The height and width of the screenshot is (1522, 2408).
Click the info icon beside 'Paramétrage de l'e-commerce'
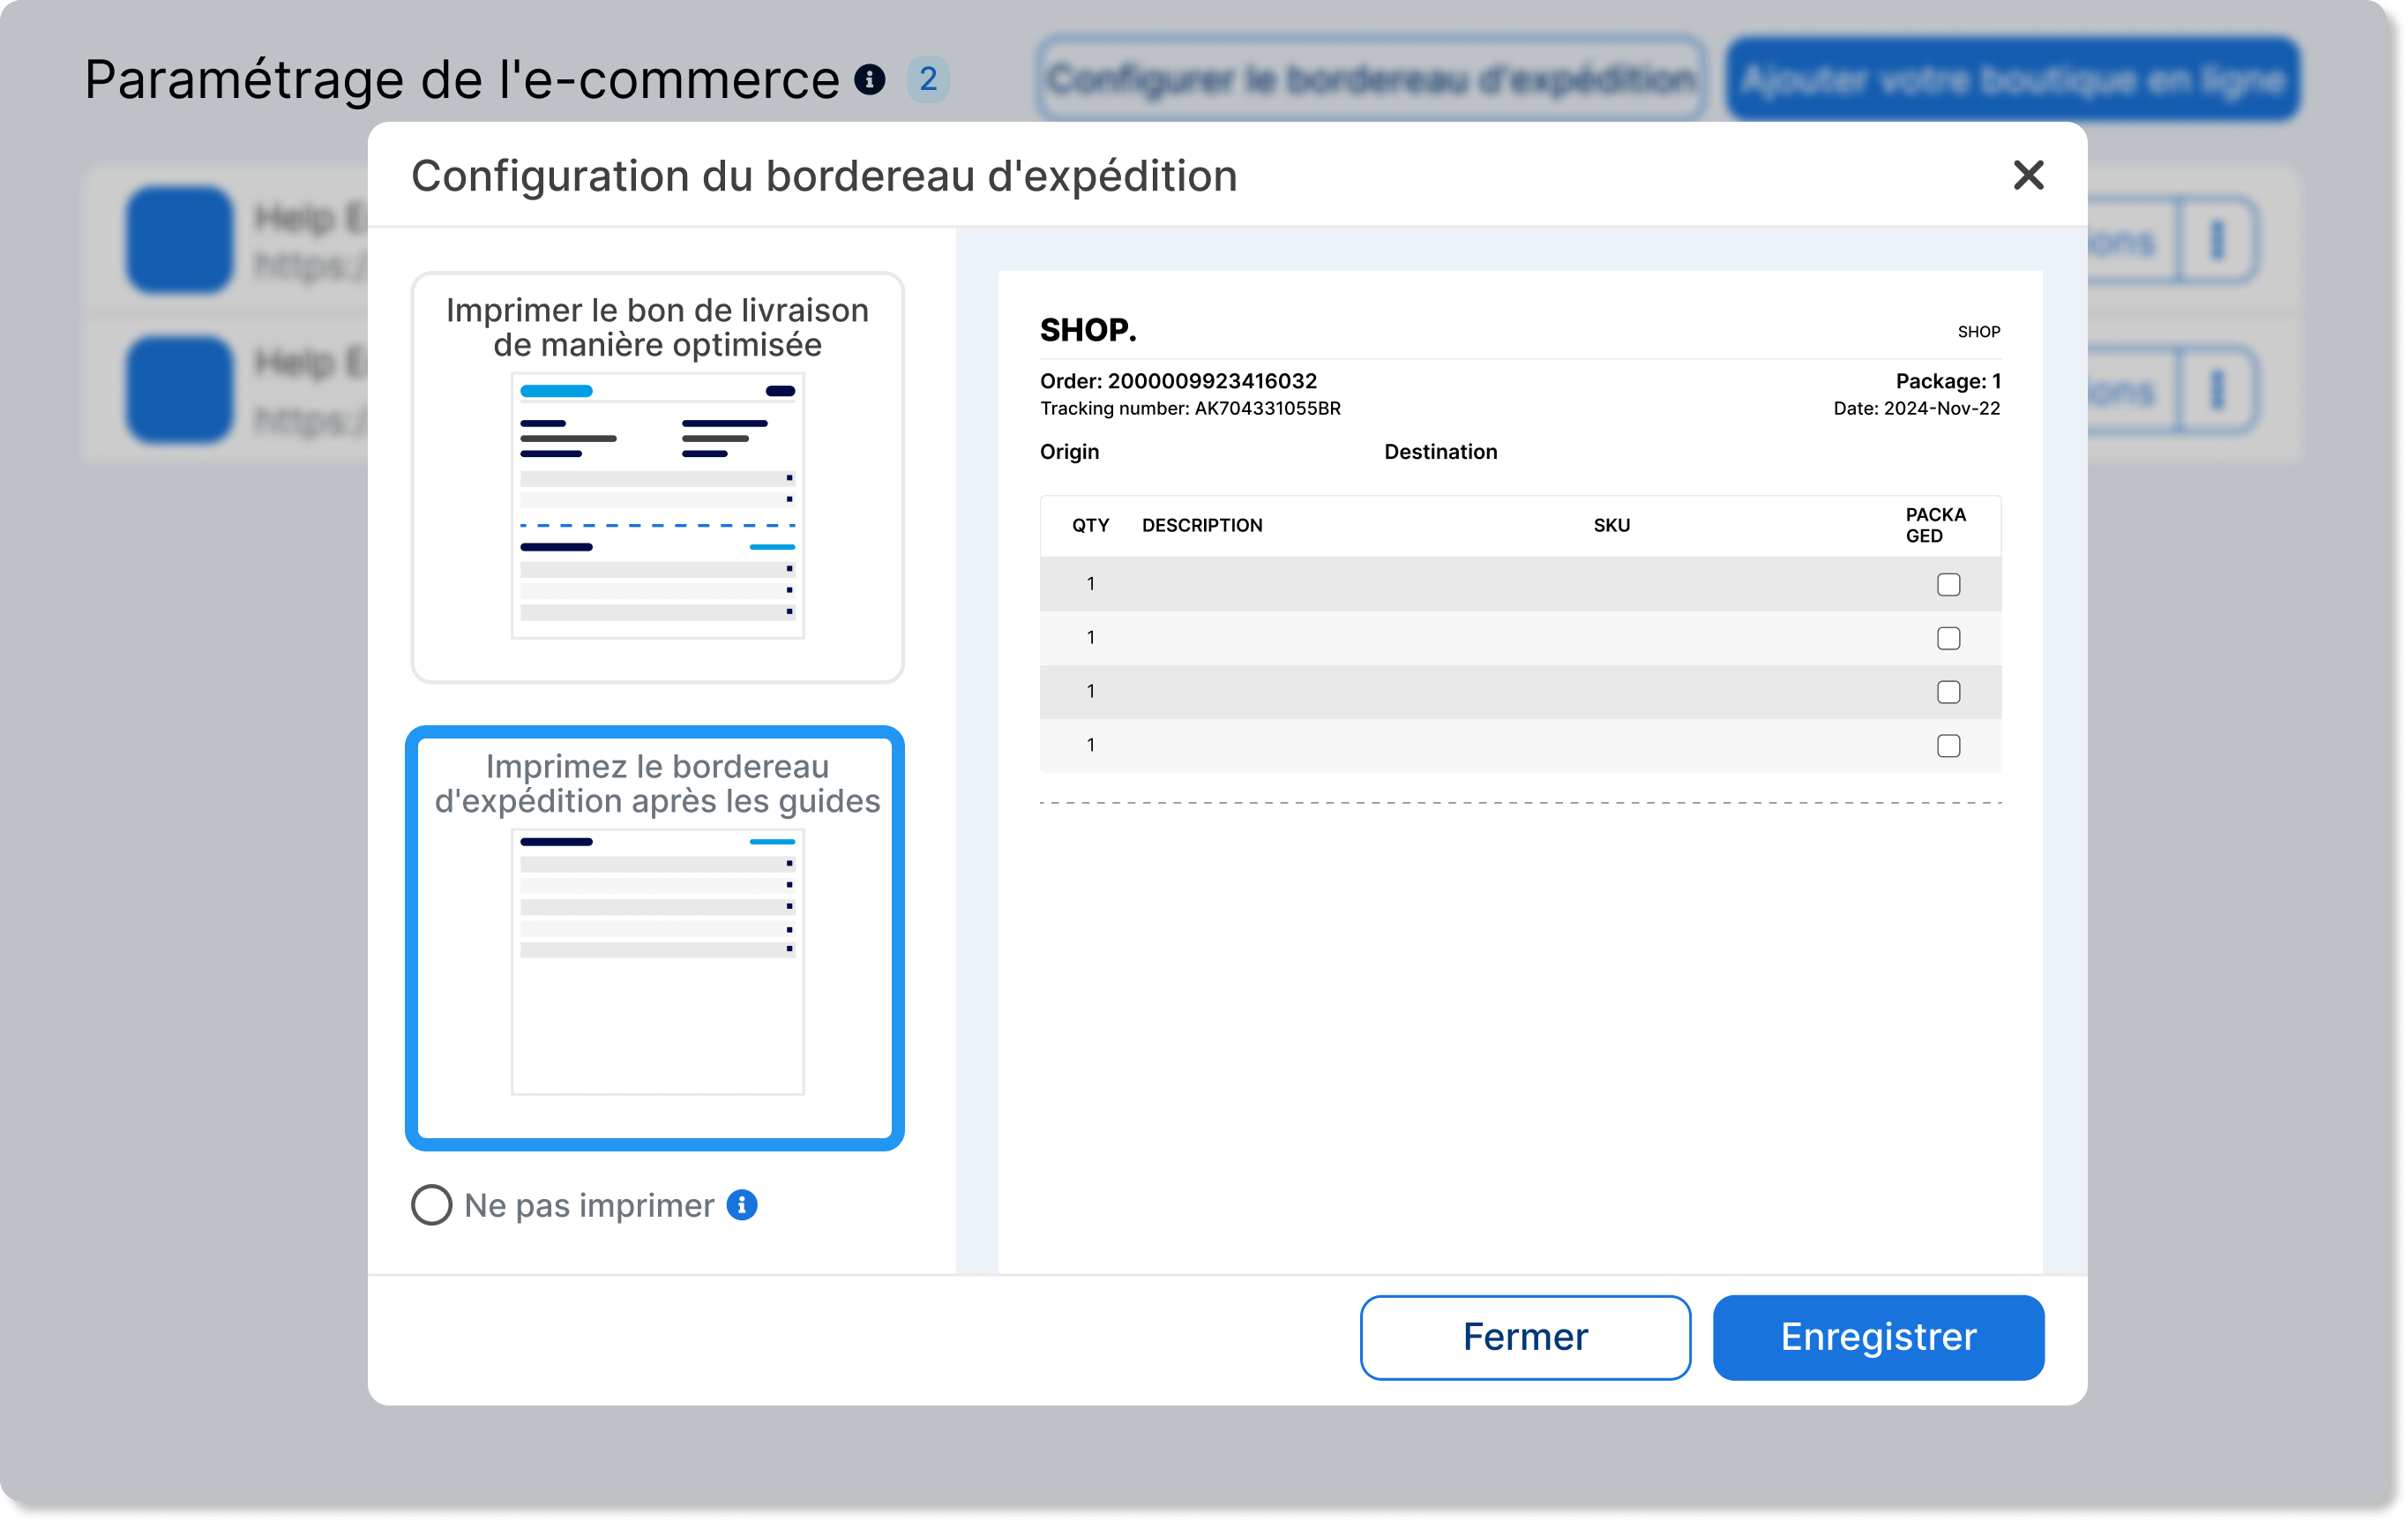click(x=870, y=79)
